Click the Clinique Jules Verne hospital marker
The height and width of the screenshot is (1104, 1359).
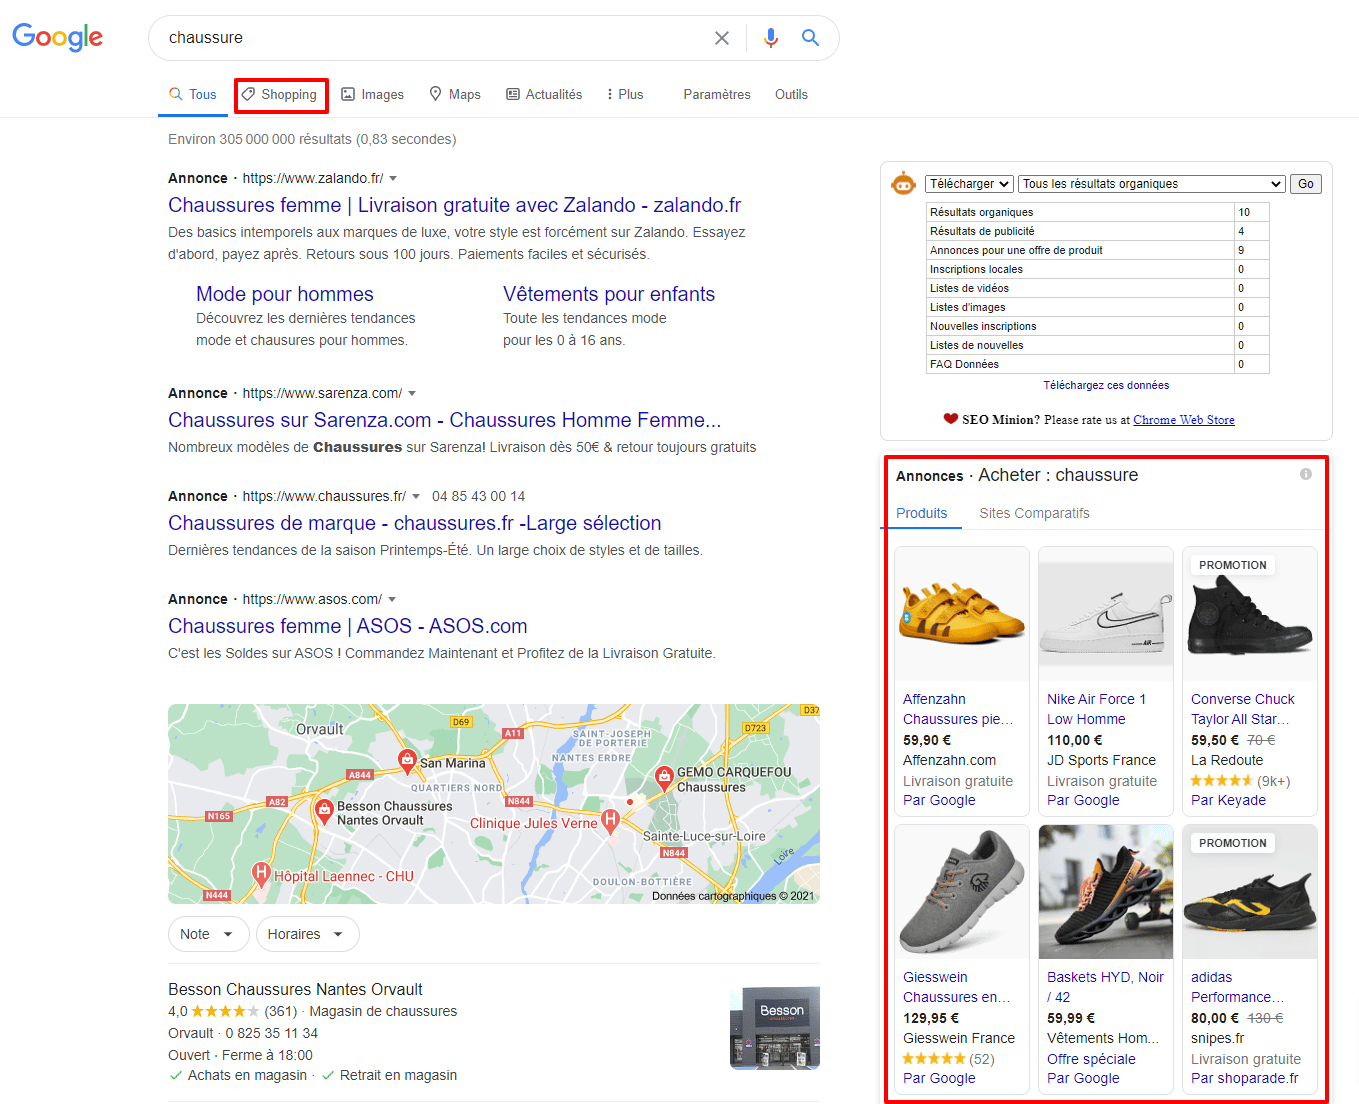click(610, 820)
